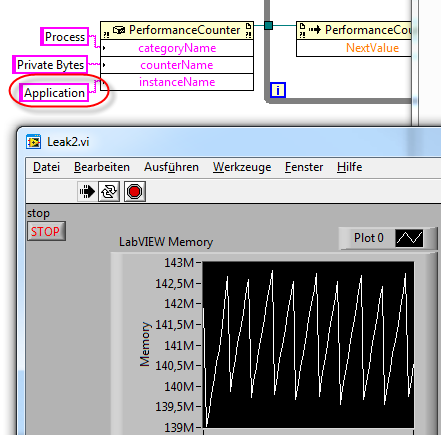Open the Hilfe menu
441x435 pixels.
[x=349, y=167]
